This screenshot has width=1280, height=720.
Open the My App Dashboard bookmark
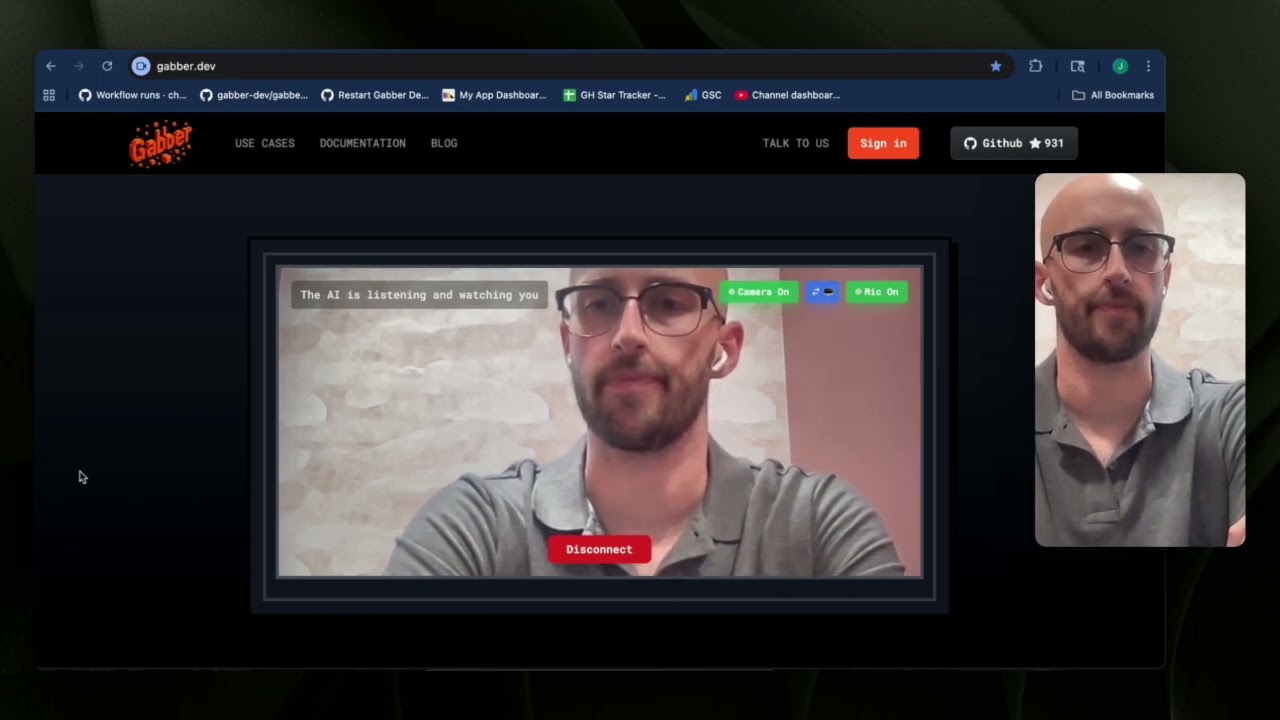point(494,95)
